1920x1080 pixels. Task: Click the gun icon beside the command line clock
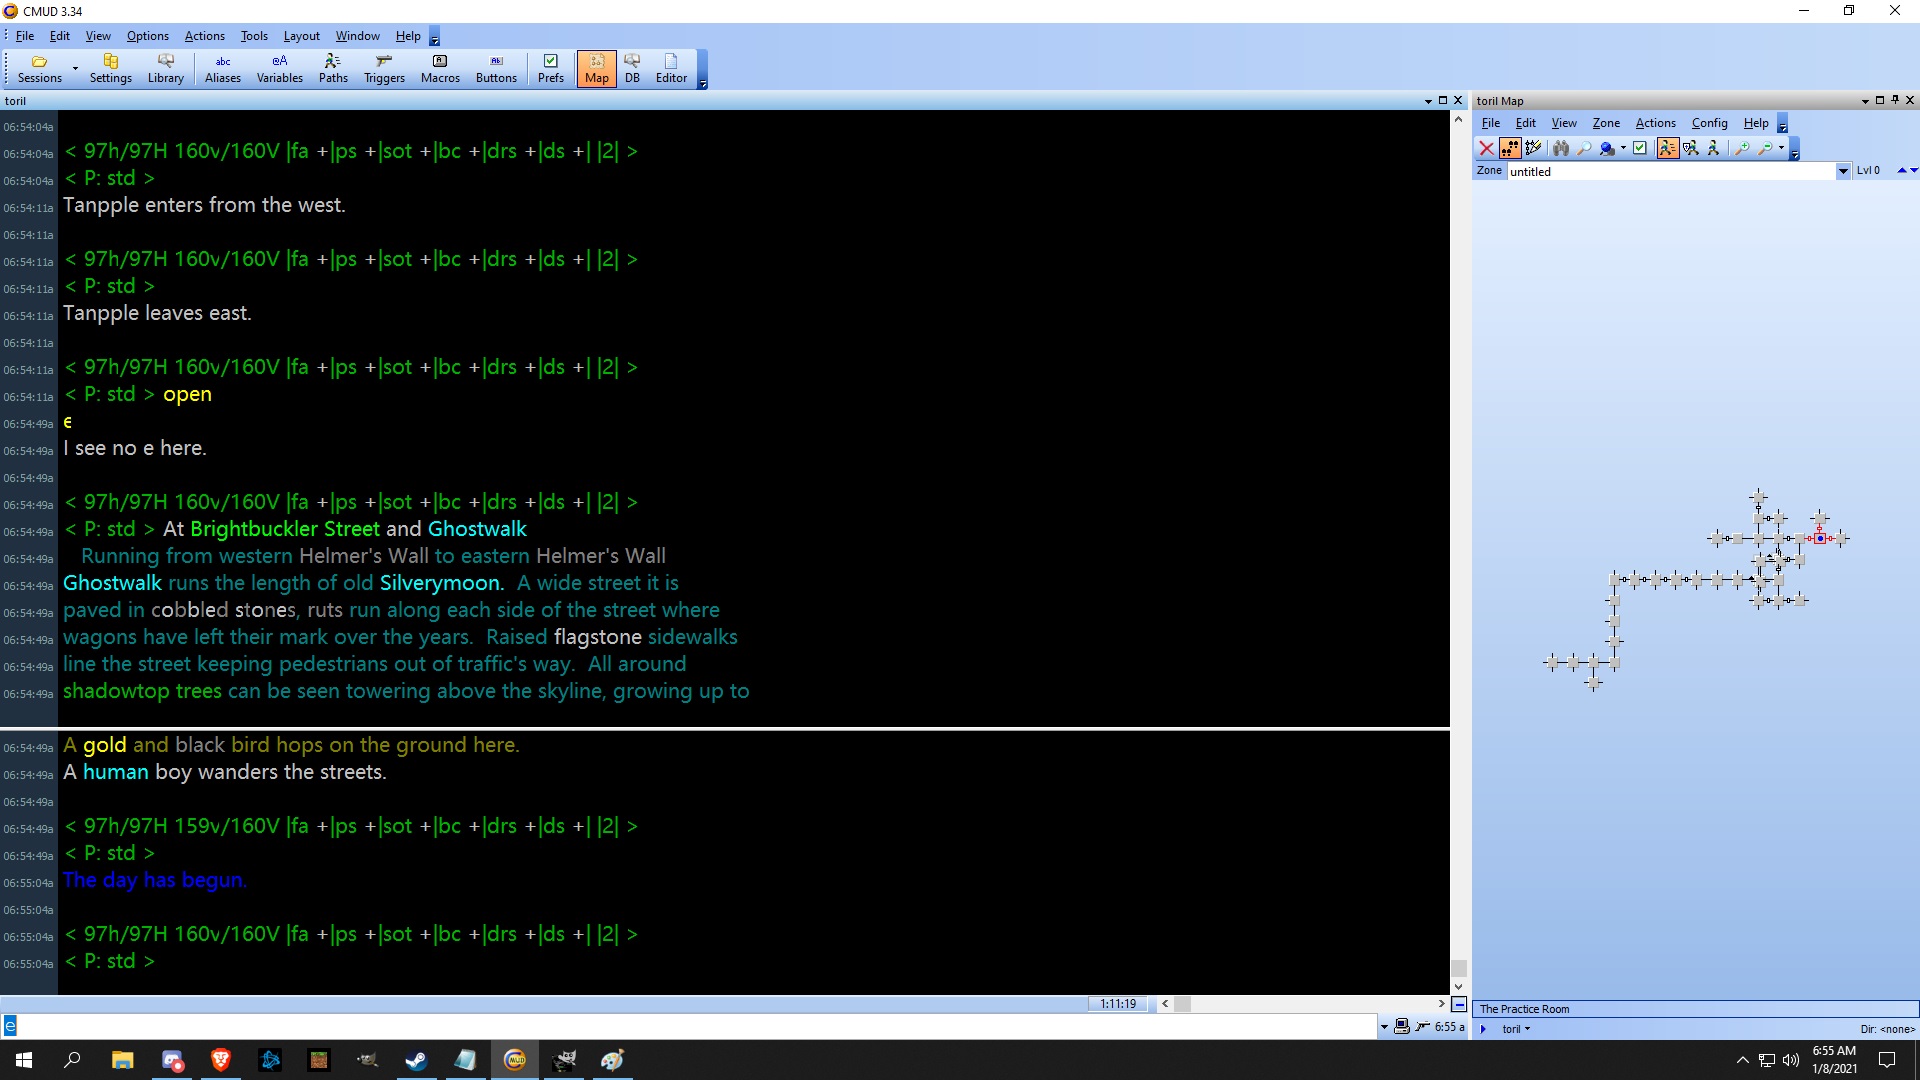pyautogui.click(x=1422, y=1026)
